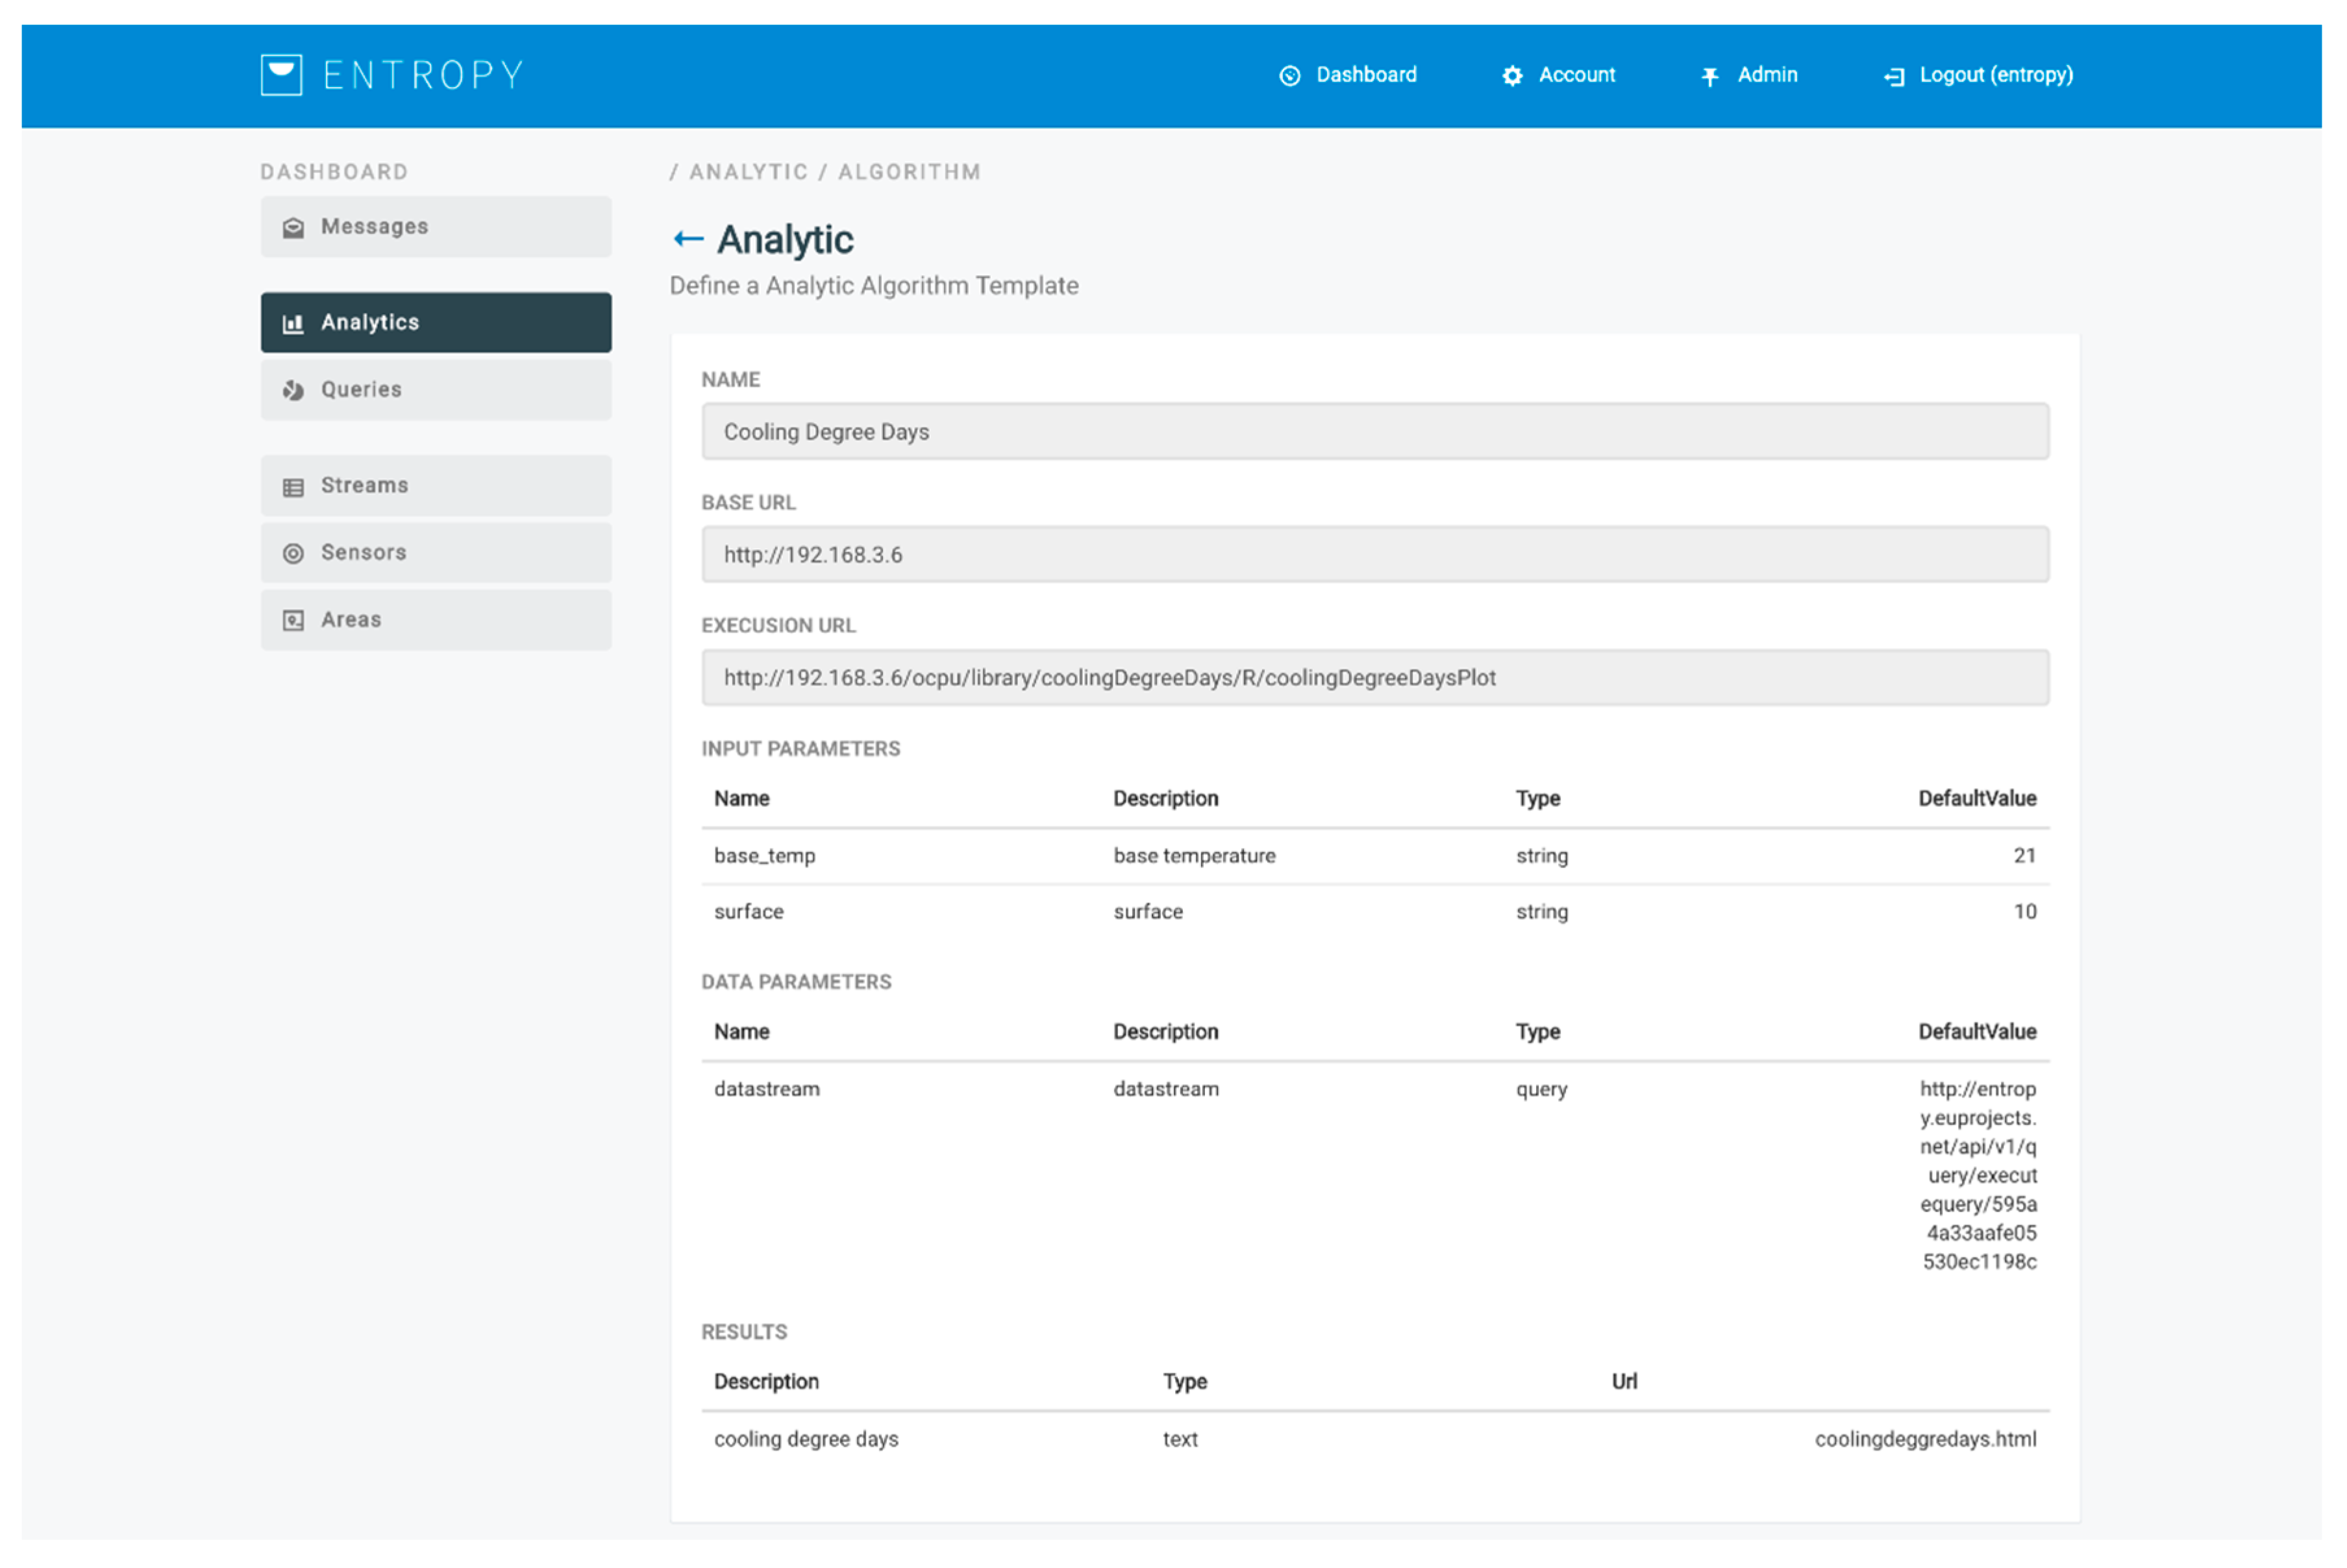The image size is (2347, 1568).
Task: Click the Entropy logo icon
Action: tap(281, 75)
